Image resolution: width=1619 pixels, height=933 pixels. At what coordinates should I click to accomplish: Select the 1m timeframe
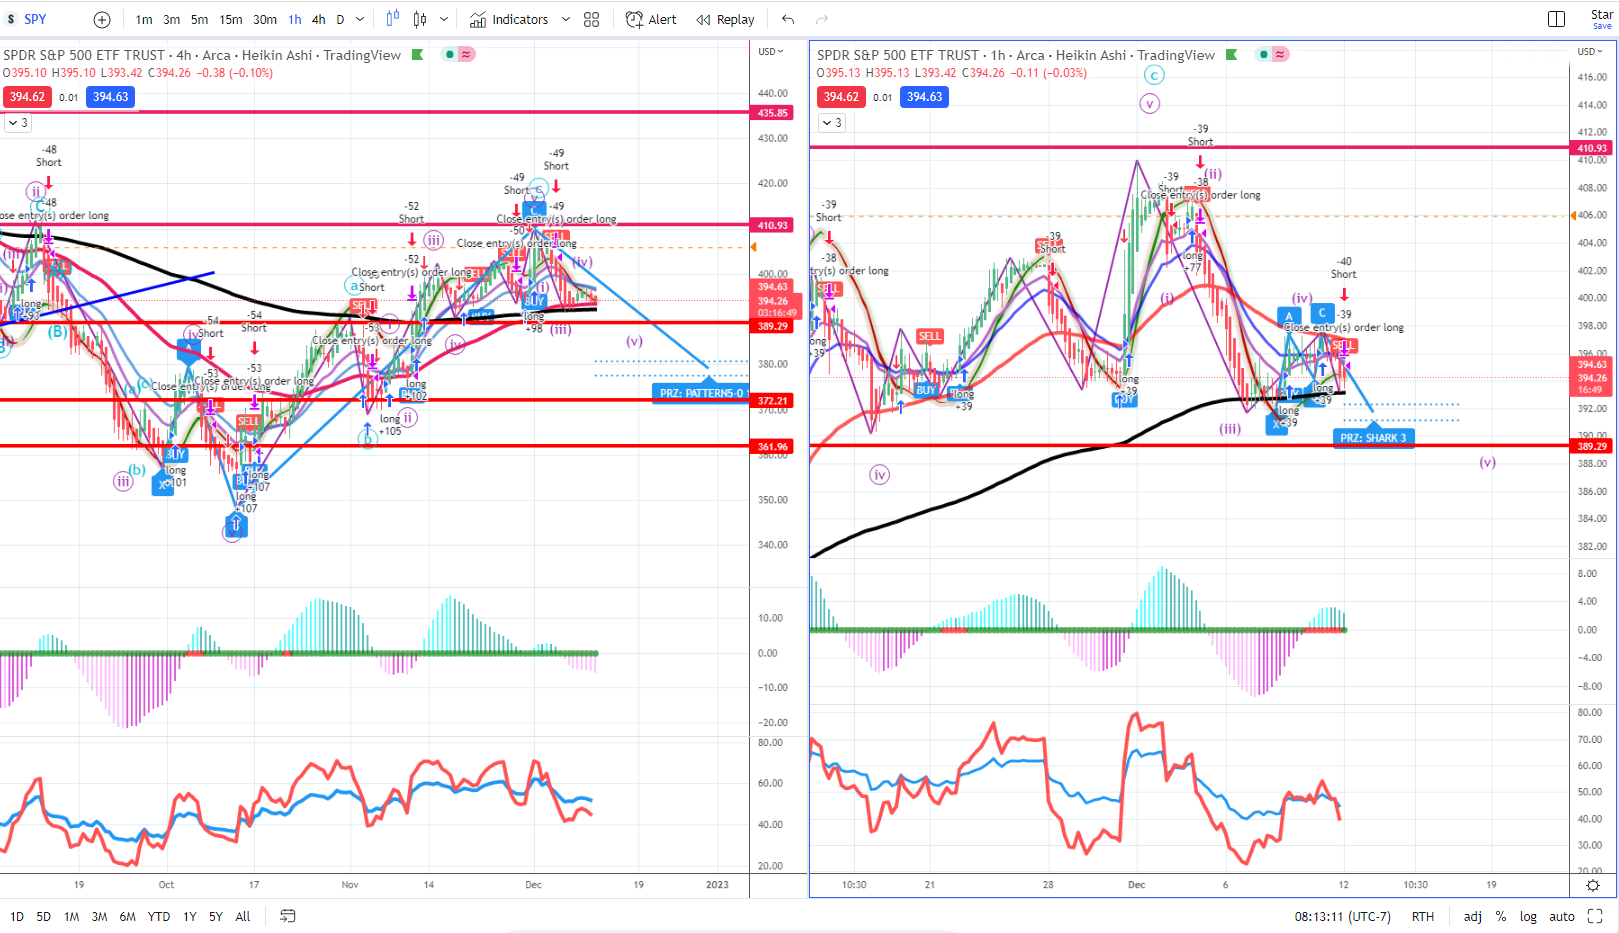click(x=144, y=19)
